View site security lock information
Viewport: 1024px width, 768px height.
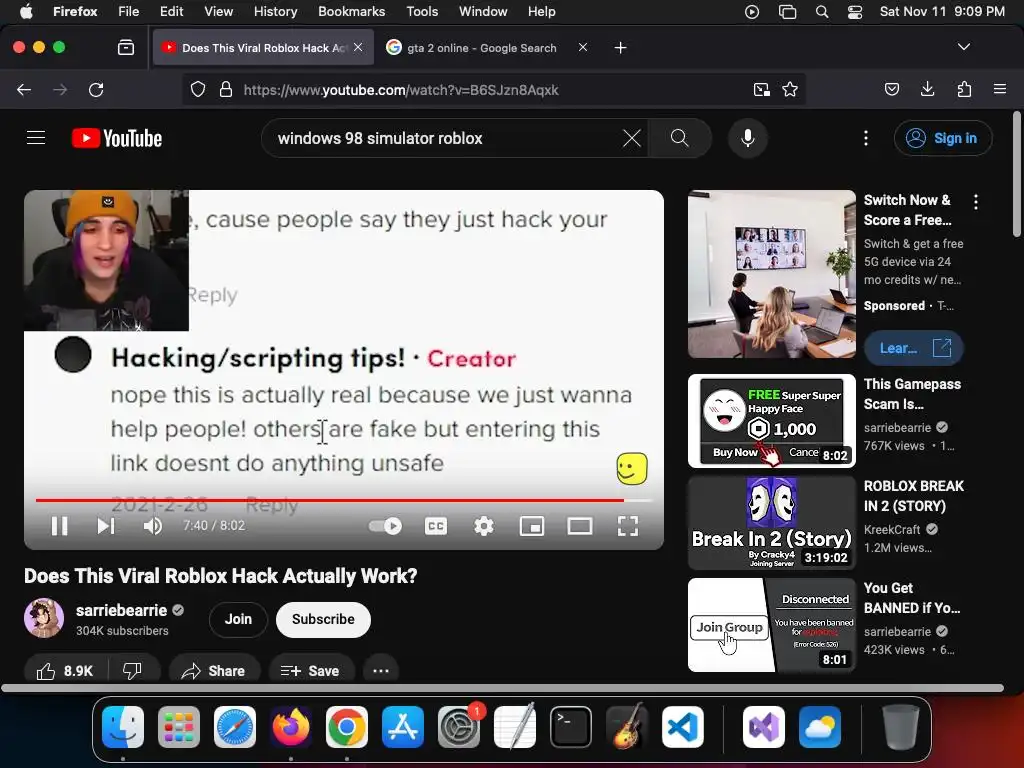click(226, 89)
